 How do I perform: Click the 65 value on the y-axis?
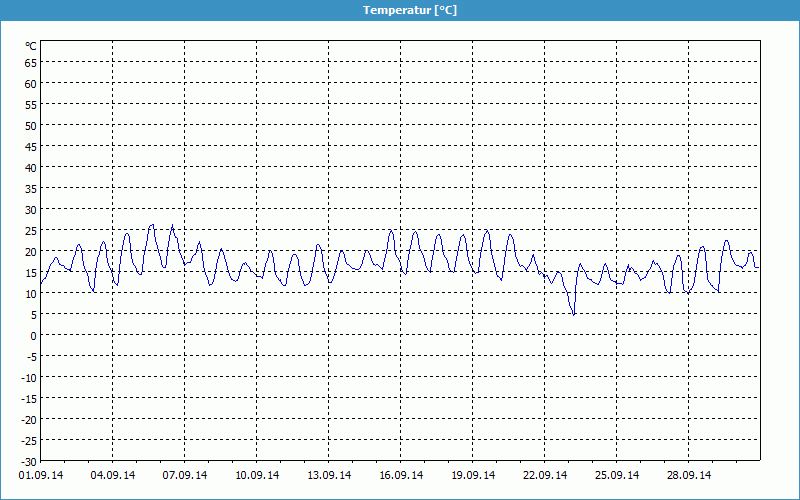(30, 62)
